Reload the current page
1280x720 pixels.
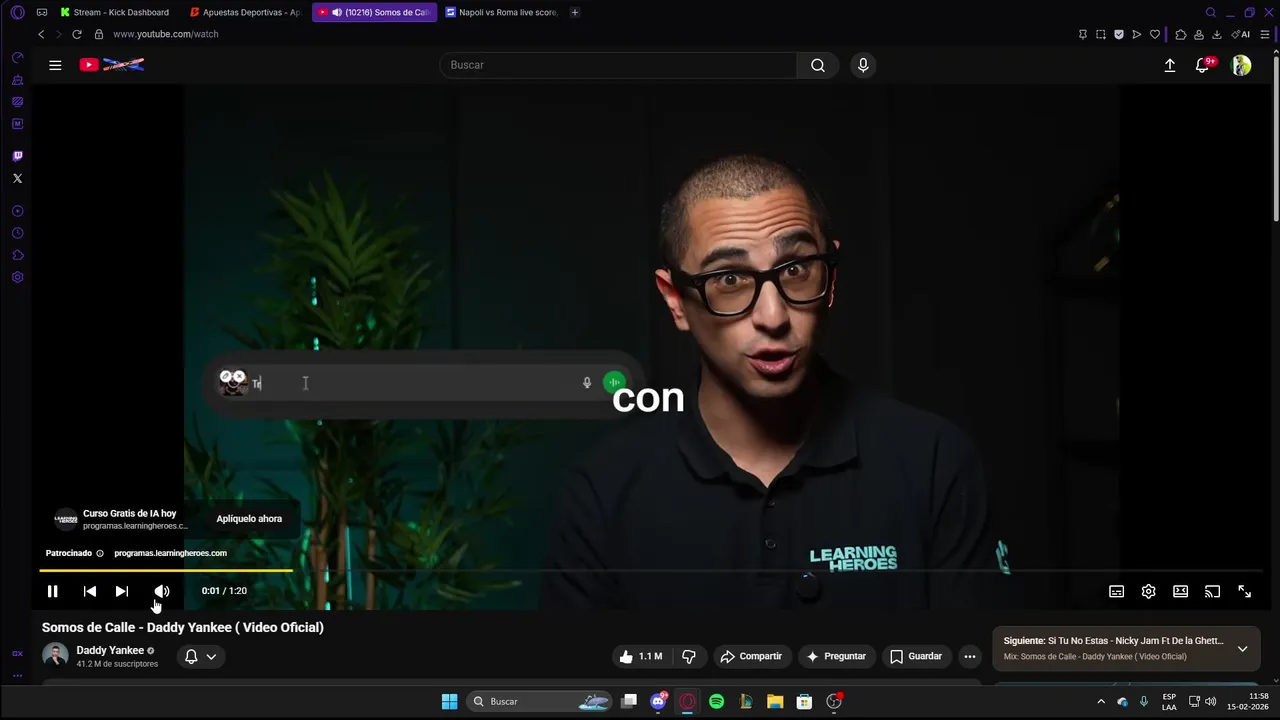(77, 34)
